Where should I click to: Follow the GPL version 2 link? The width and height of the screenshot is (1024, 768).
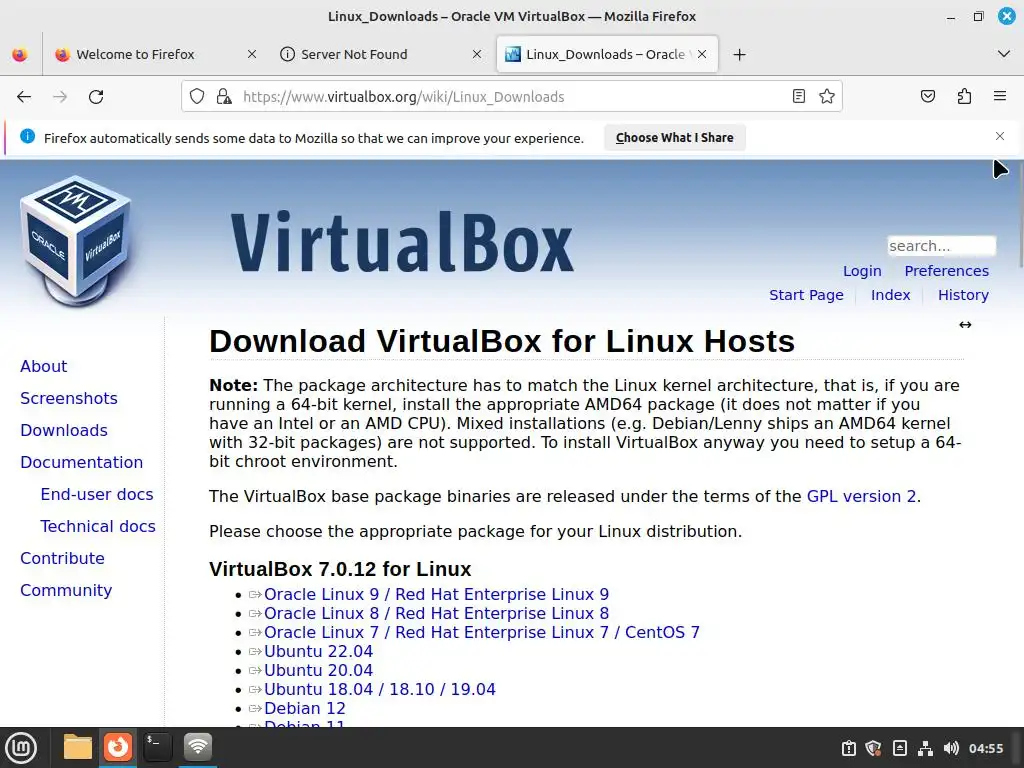point(861,496)
